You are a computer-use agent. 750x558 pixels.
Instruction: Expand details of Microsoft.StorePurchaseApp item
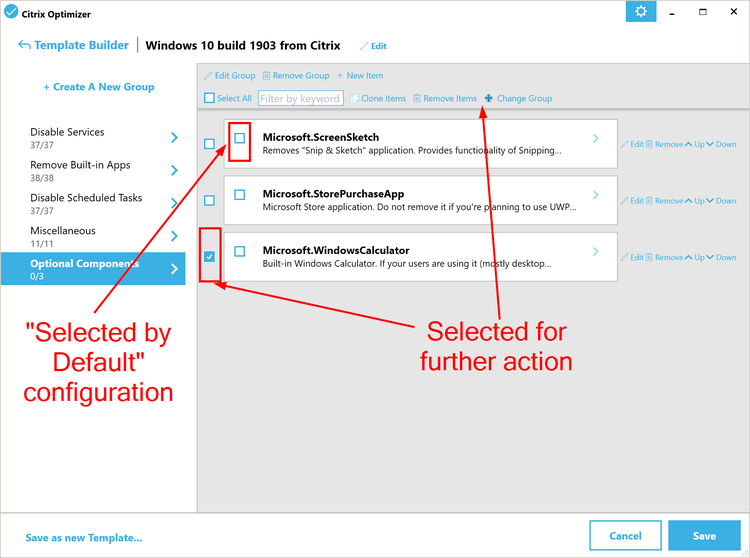pyautogui.click(x=596, y=195)
